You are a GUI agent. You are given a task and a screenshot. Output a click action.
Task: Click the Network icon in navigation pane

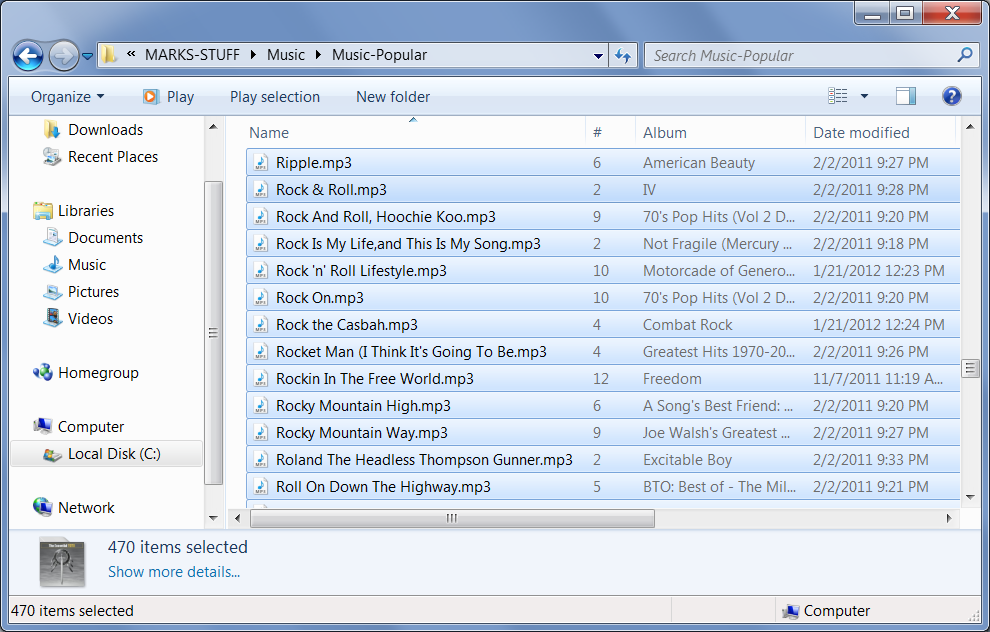[43, 508]
